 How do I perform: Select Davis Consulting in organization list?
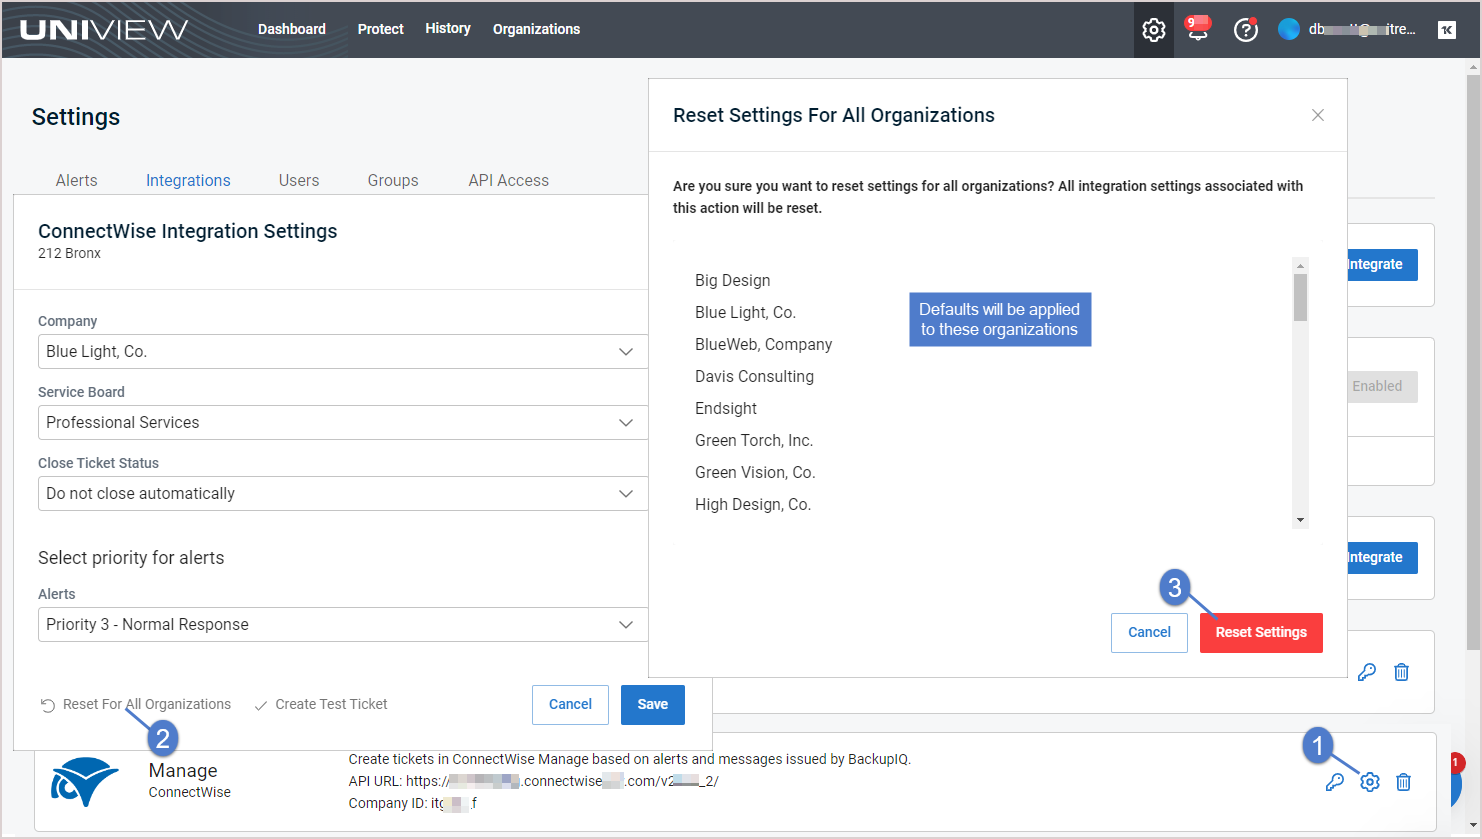(755, 377)
